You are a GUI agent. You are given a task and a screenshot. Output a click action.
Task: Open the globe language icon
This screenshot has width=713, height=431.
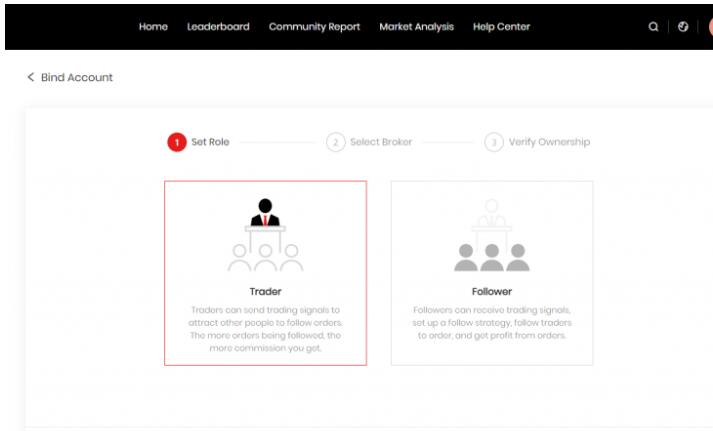click(x=683, y=27)
